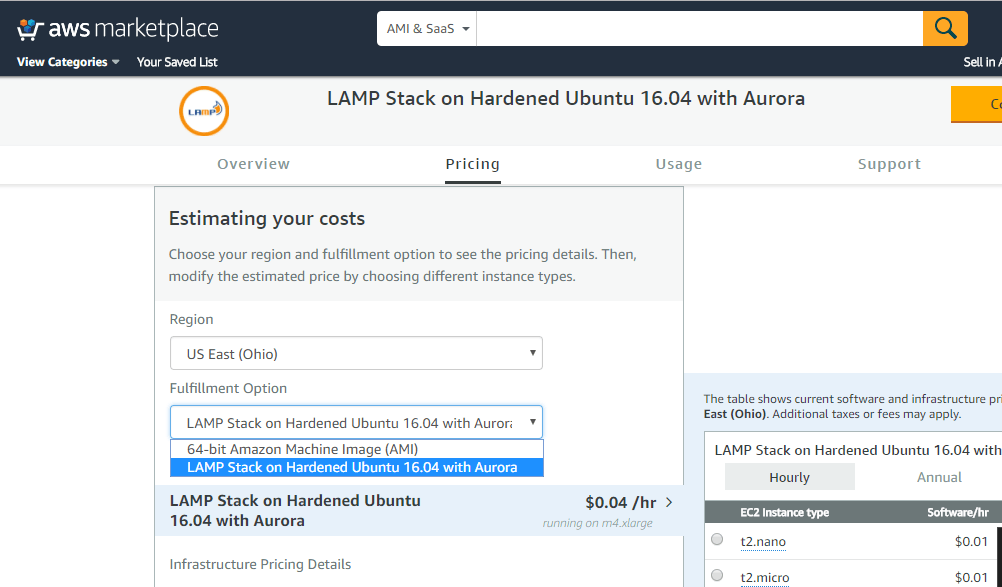Image resolution: width=1002 pixels, height=587 pixels.
Task: Open the Usage tab
Action: click(x=679, y=164)
